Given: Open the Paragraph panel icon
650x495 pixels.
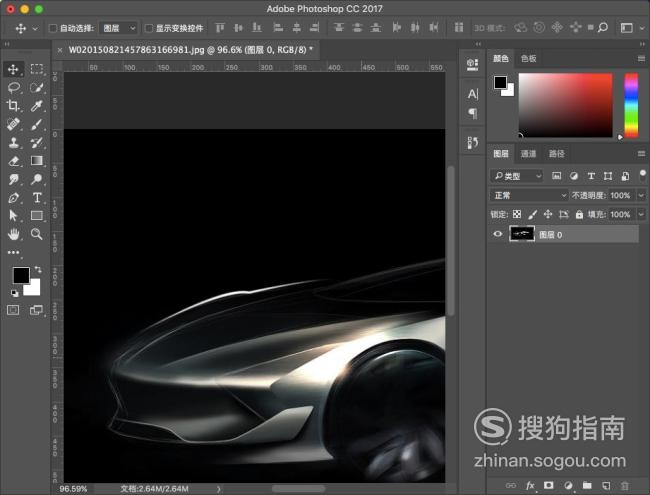Looking at the screenshot, I should tap(473, 113).
